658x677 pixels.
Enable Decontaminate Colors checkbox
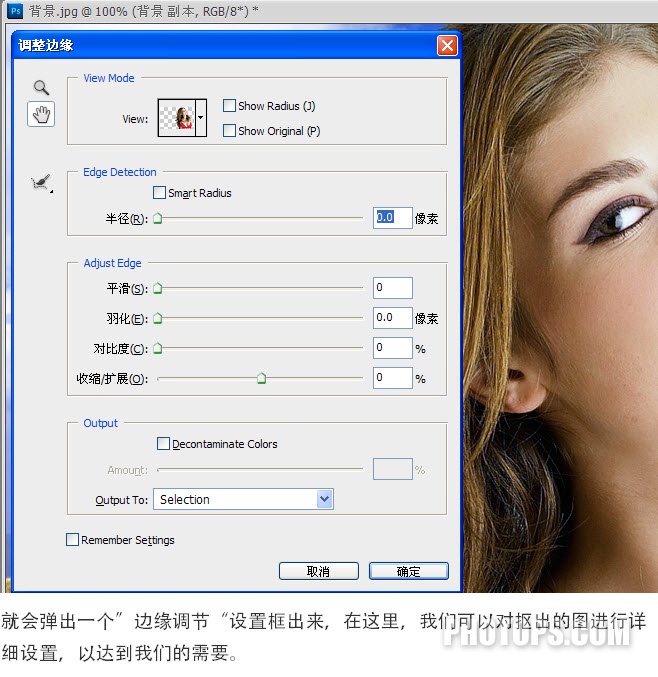tap(163, 443)
